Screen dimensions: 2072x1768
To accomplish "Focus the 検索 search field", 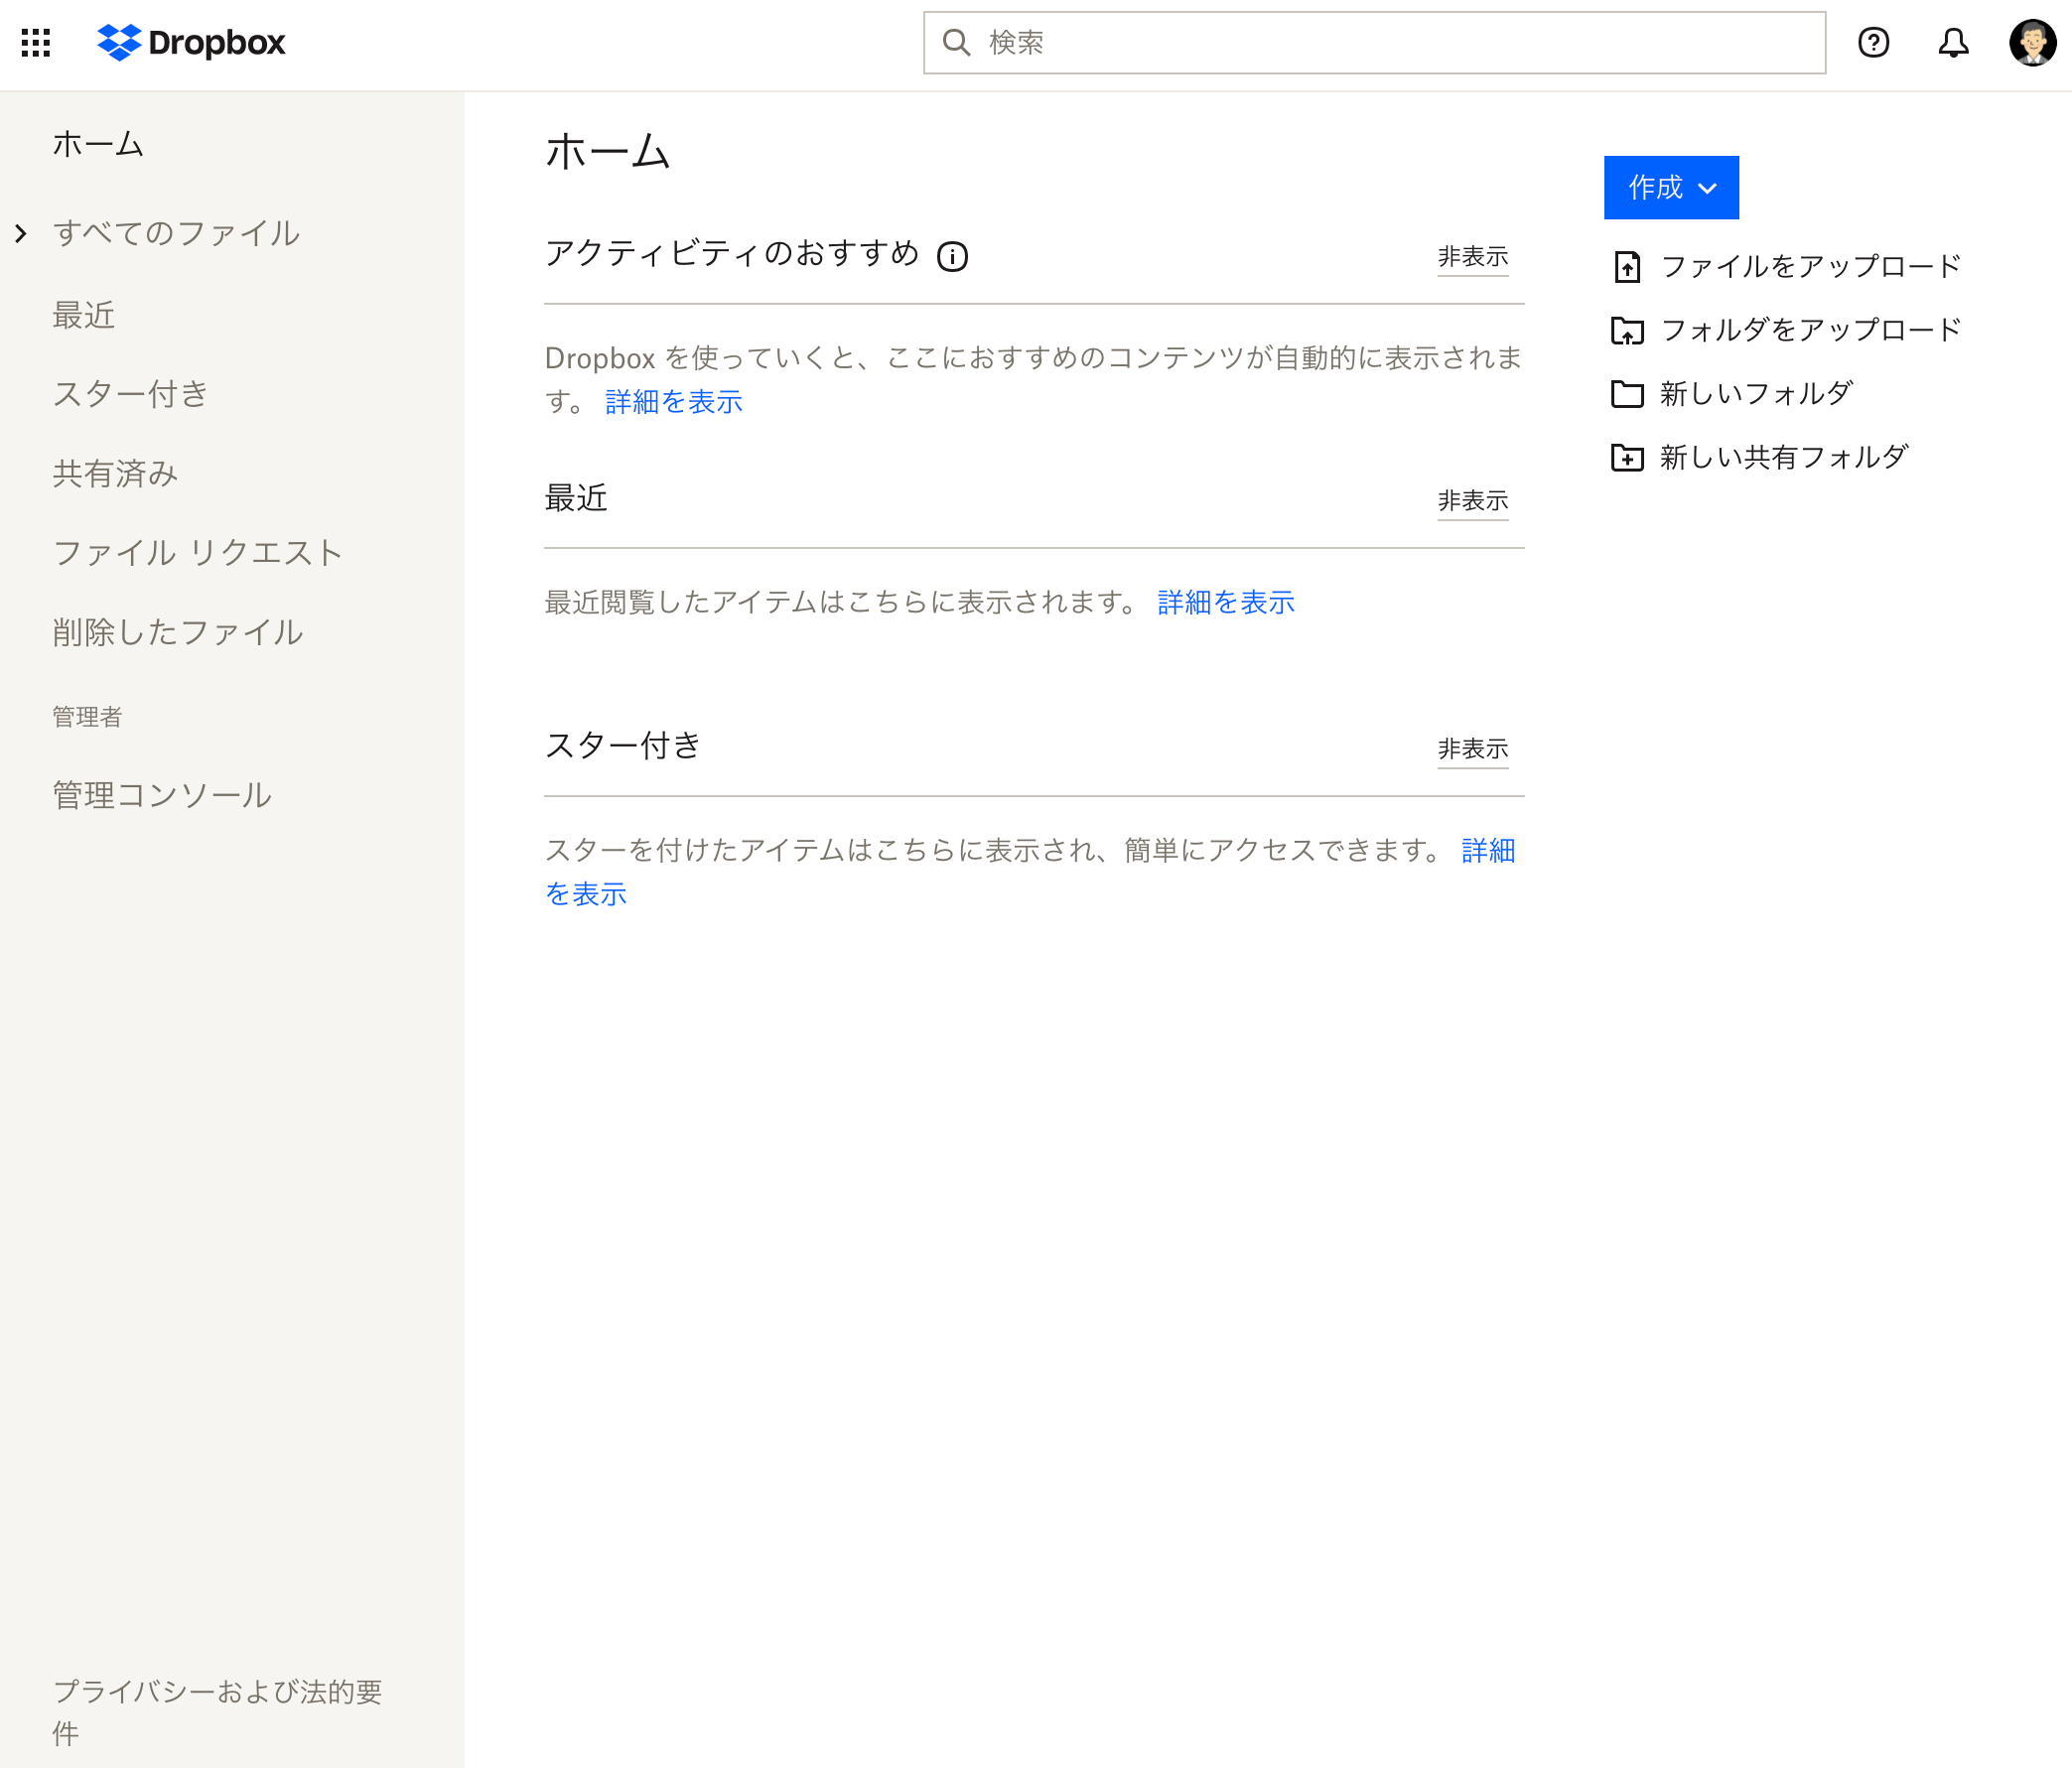I will 1374,42.
